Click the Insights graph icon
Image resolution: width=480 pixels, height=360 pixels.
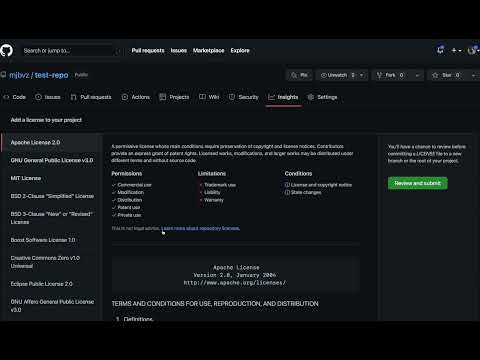[271, 97]
